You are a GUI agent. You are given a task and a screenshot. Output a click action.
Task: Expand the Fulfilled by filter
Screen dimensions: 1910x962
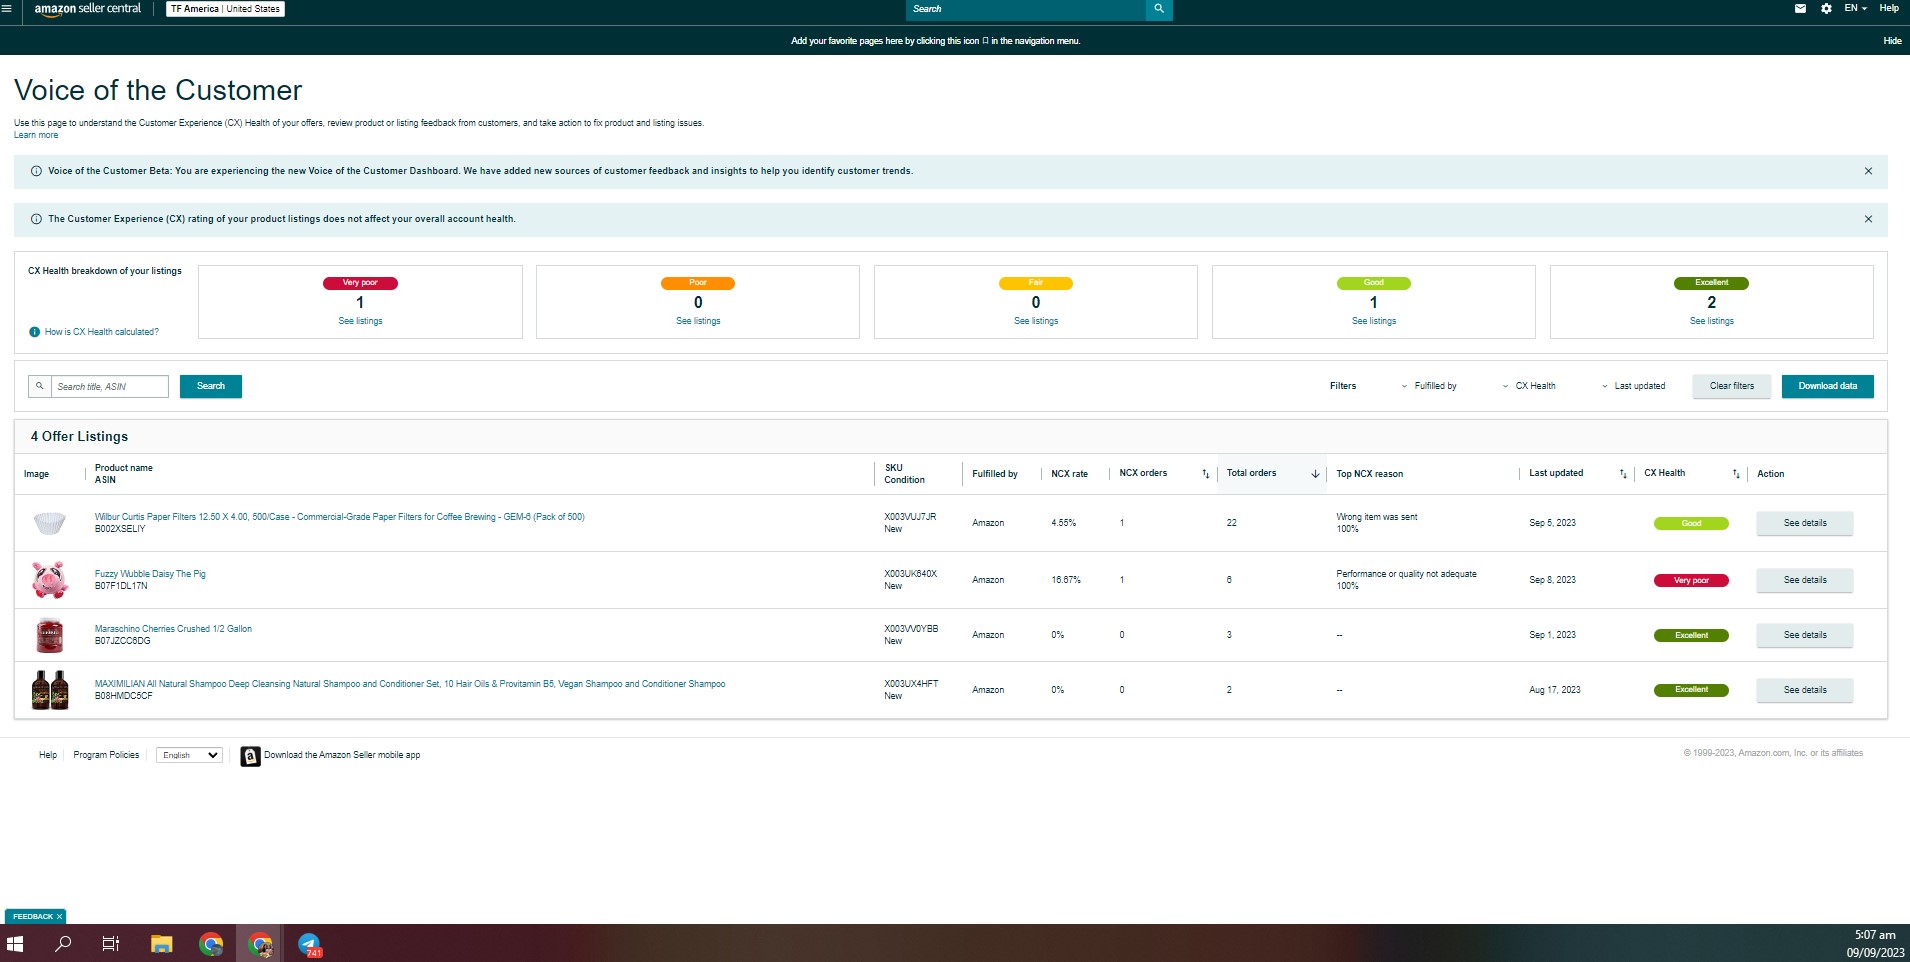pyautogui.click(x=1429, y=386)
